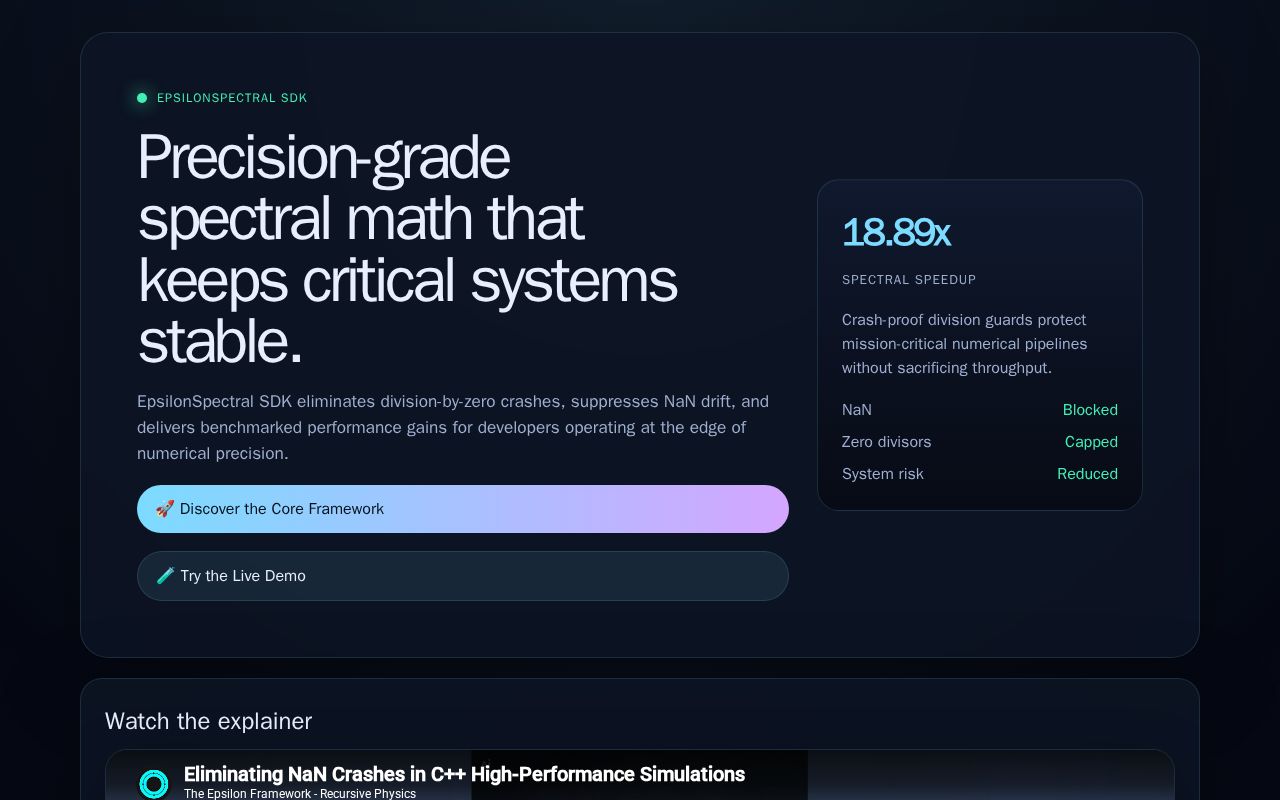Click the teal circular channel avatar
The width and height of the screenshot is (1280, 800).
click(x=154, y=784)
